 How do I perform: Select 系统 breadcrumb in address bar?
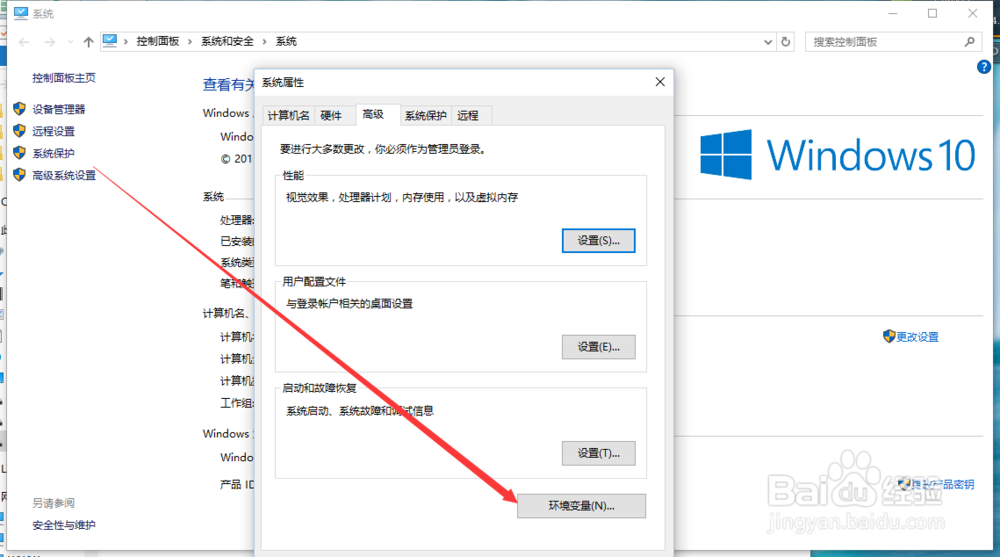(286, 41)
